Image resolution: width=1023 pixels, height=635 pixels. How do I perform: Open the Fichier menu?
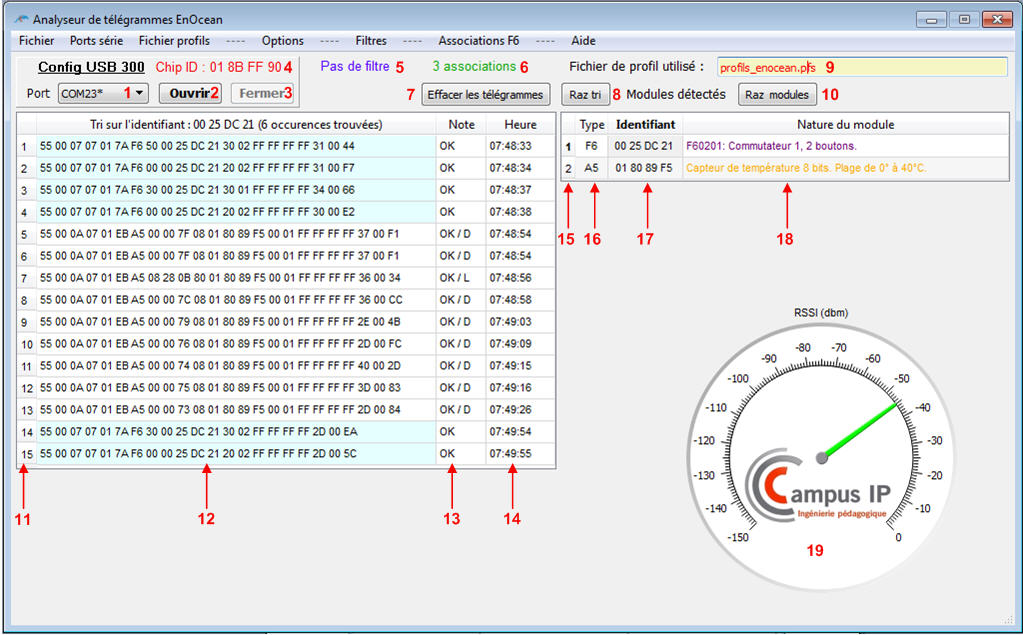(x=37, y=41)
